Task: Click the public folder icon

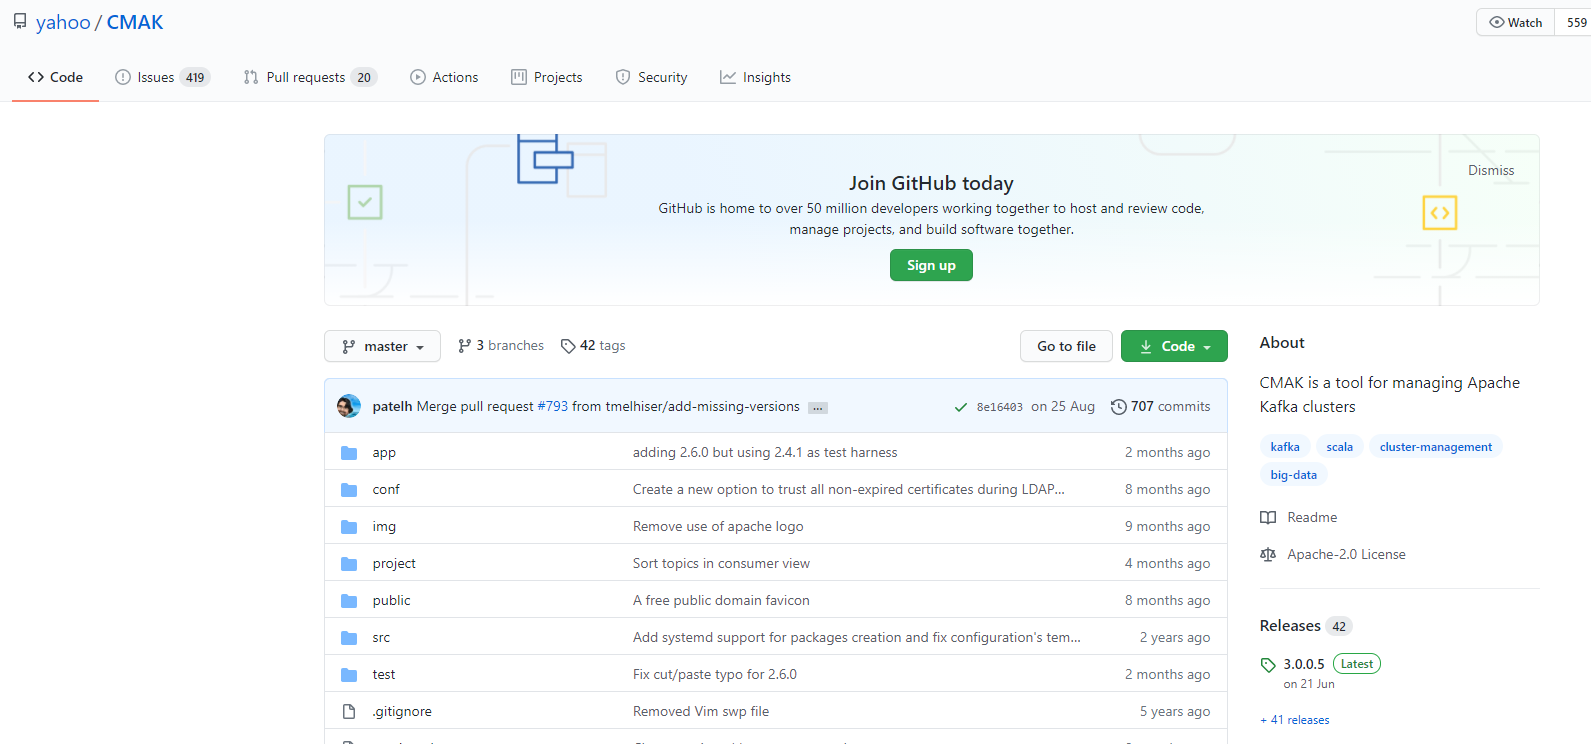Action: (349, 601)
